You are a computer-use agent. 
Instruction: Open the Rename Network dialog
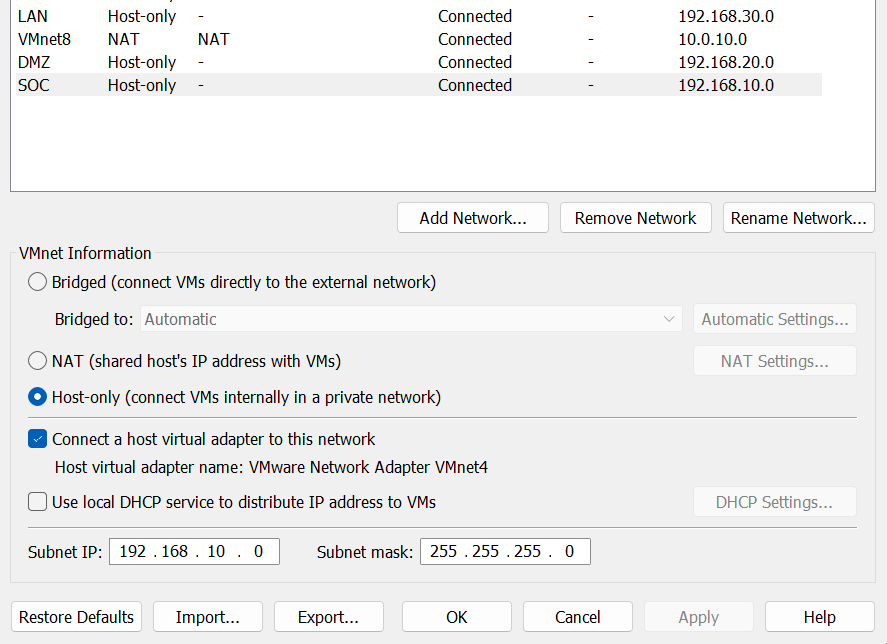(798, 218)
